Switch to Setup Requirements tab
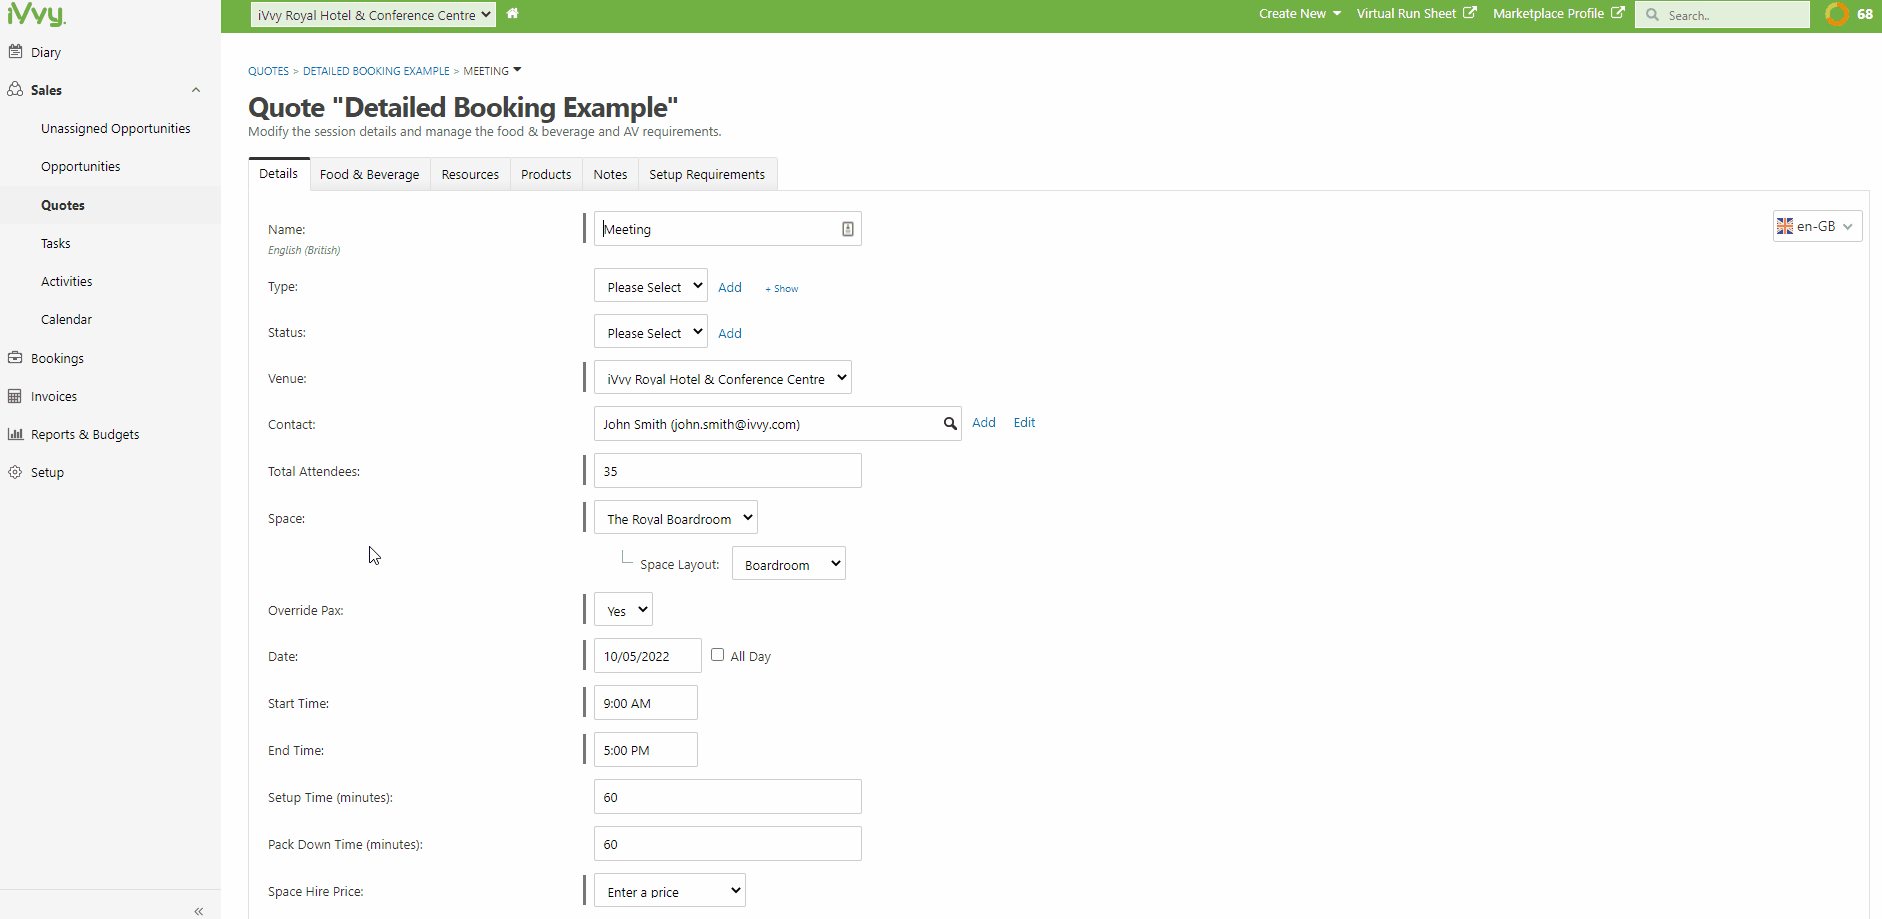This screenshot has height=919, width=1882. [707, 174]
